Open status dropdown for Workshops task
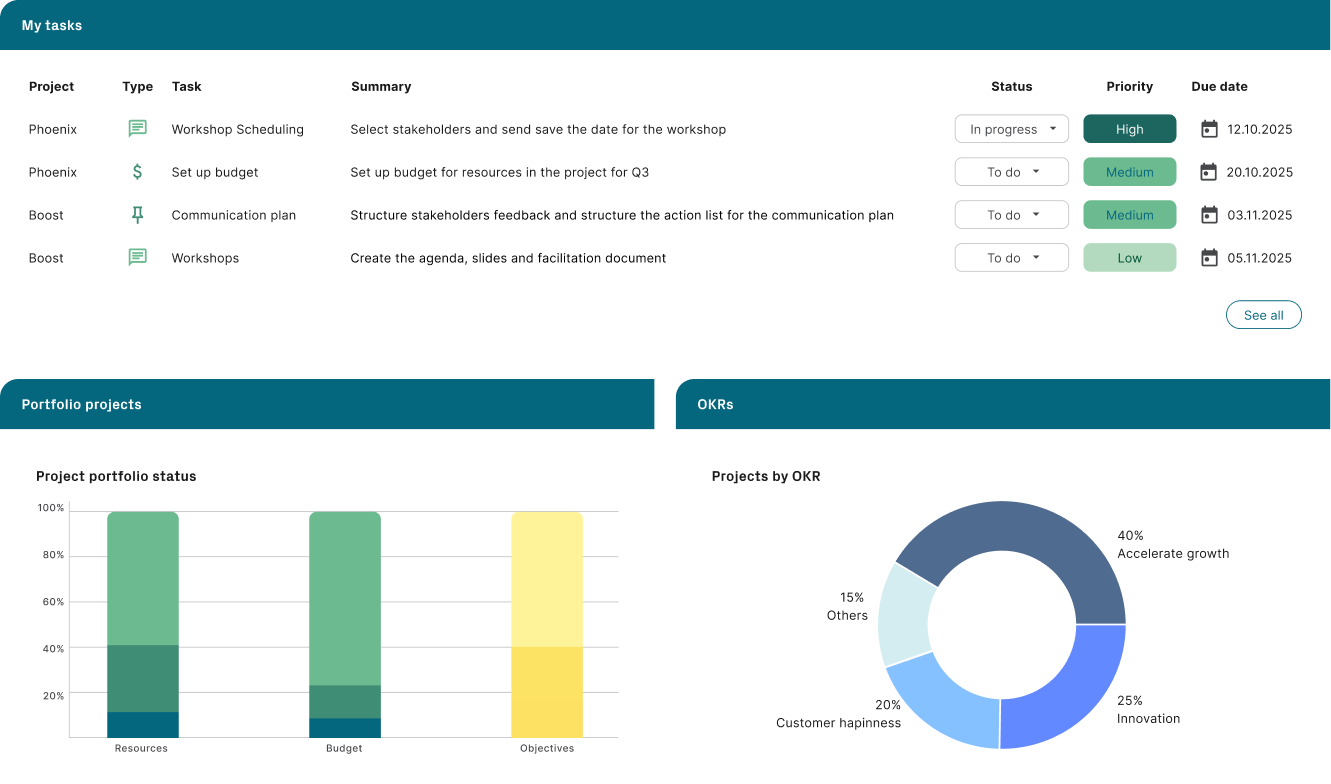Viewport: 1331px width, 784px height. click(x=1012, y=258)
